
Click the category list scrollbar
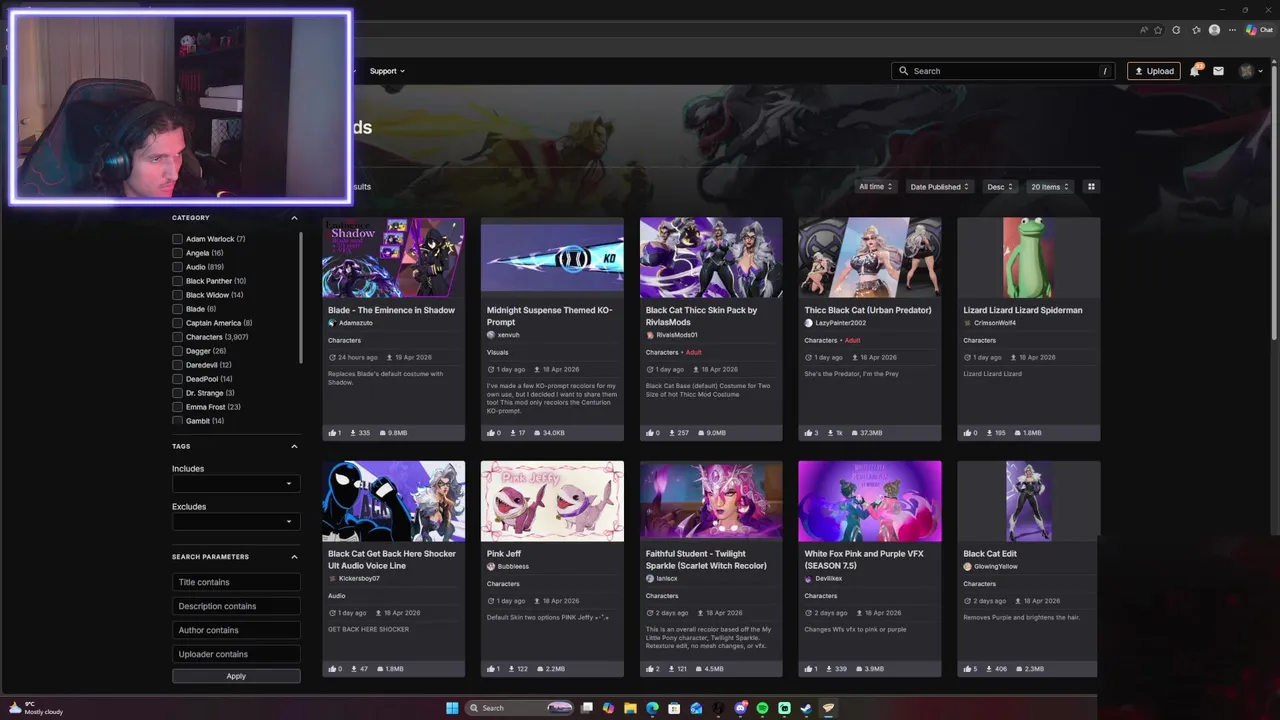pyautogui.click(x=301, y=298)
